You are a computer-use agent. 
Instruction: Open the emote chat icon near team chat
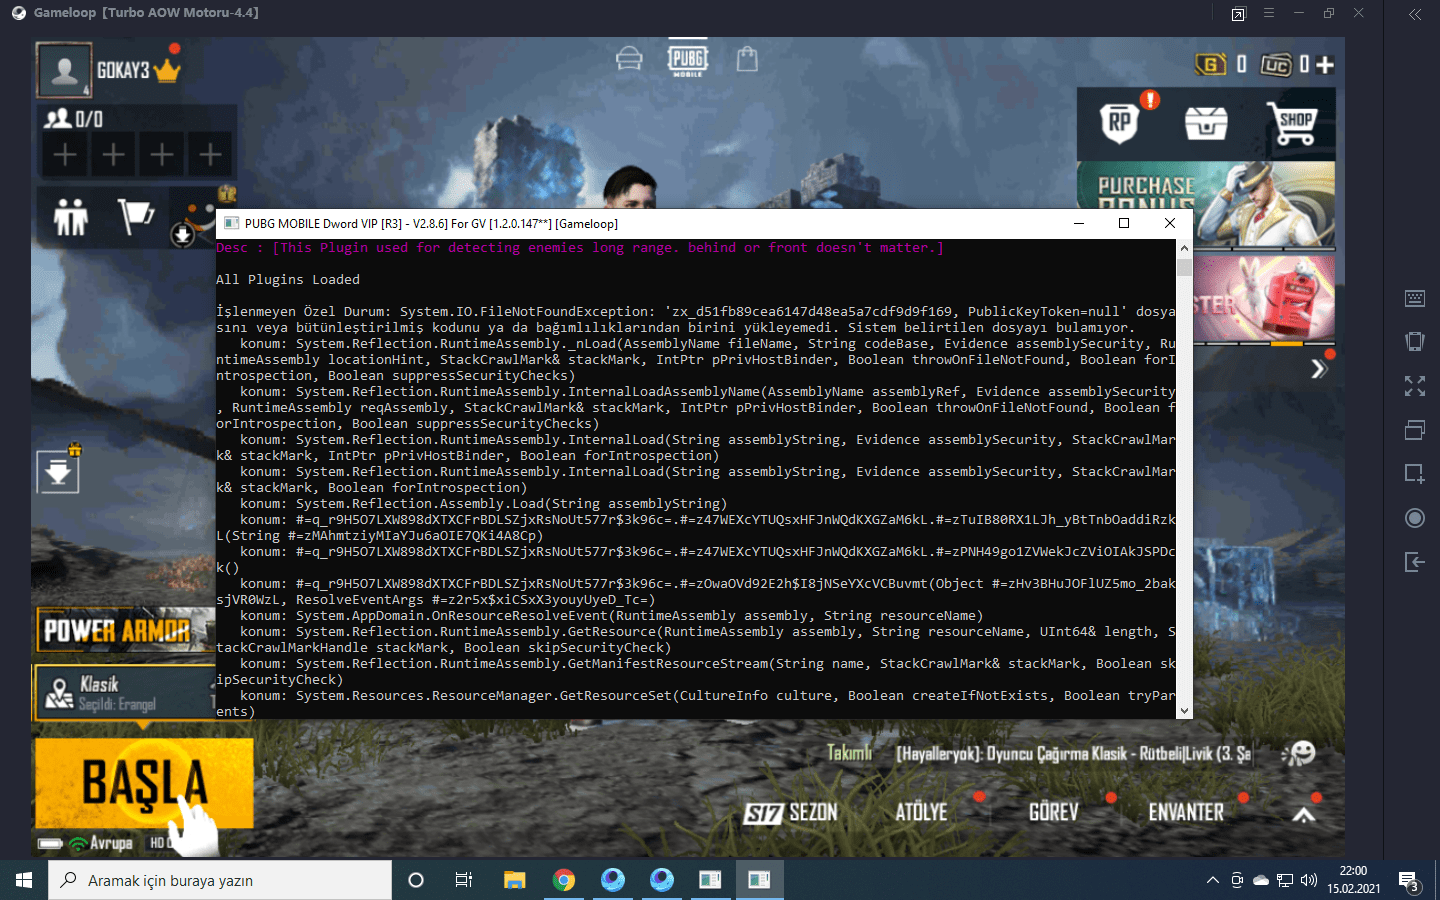click(1299, 753)
